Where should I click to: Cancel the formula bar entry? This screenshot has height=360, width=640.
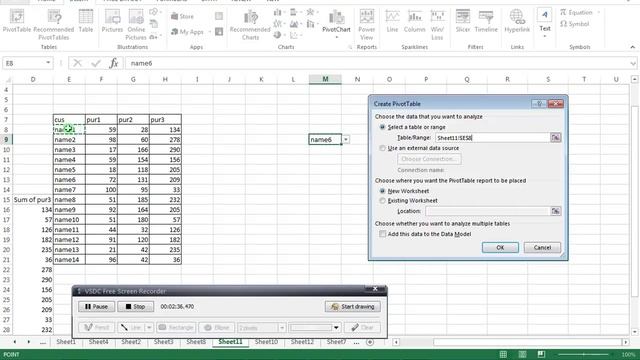[x=77, y=63]
